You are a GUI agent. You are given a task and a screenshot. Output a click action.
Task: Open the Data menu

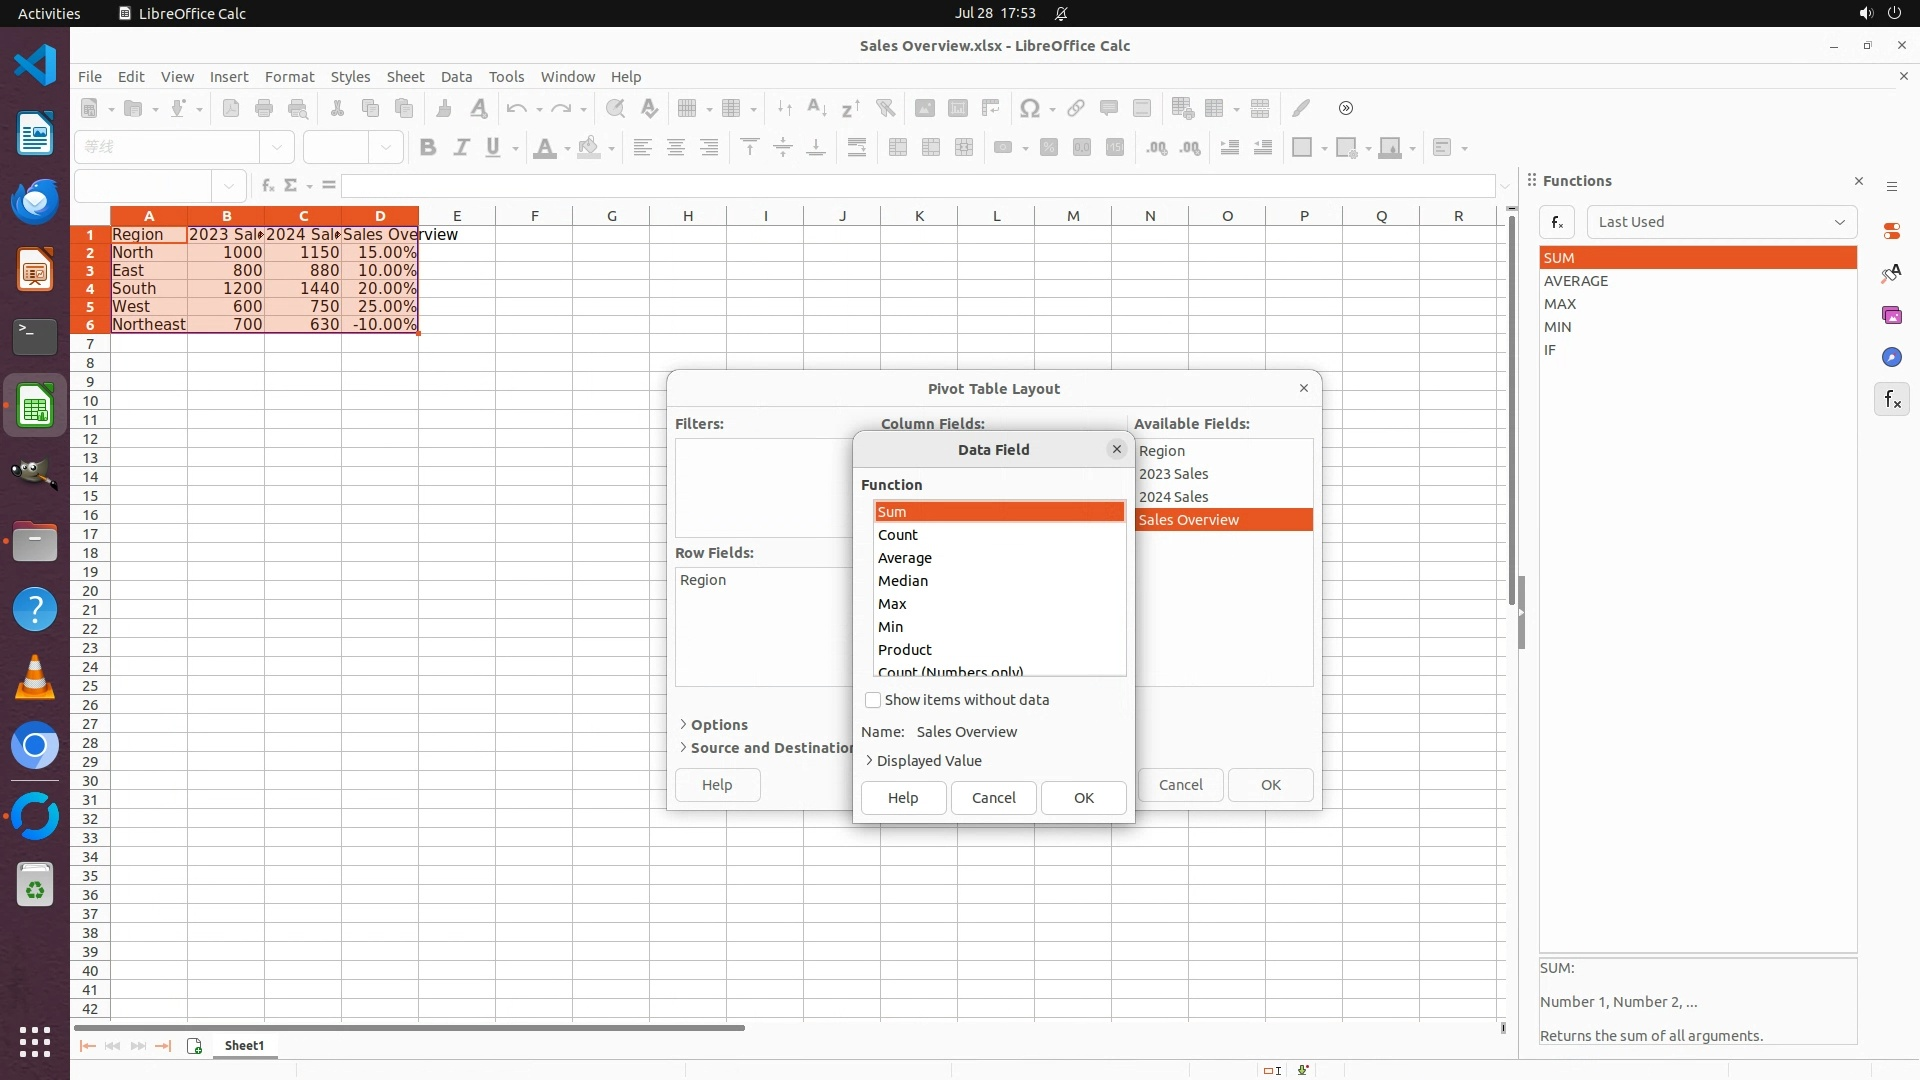pos(456,77)
